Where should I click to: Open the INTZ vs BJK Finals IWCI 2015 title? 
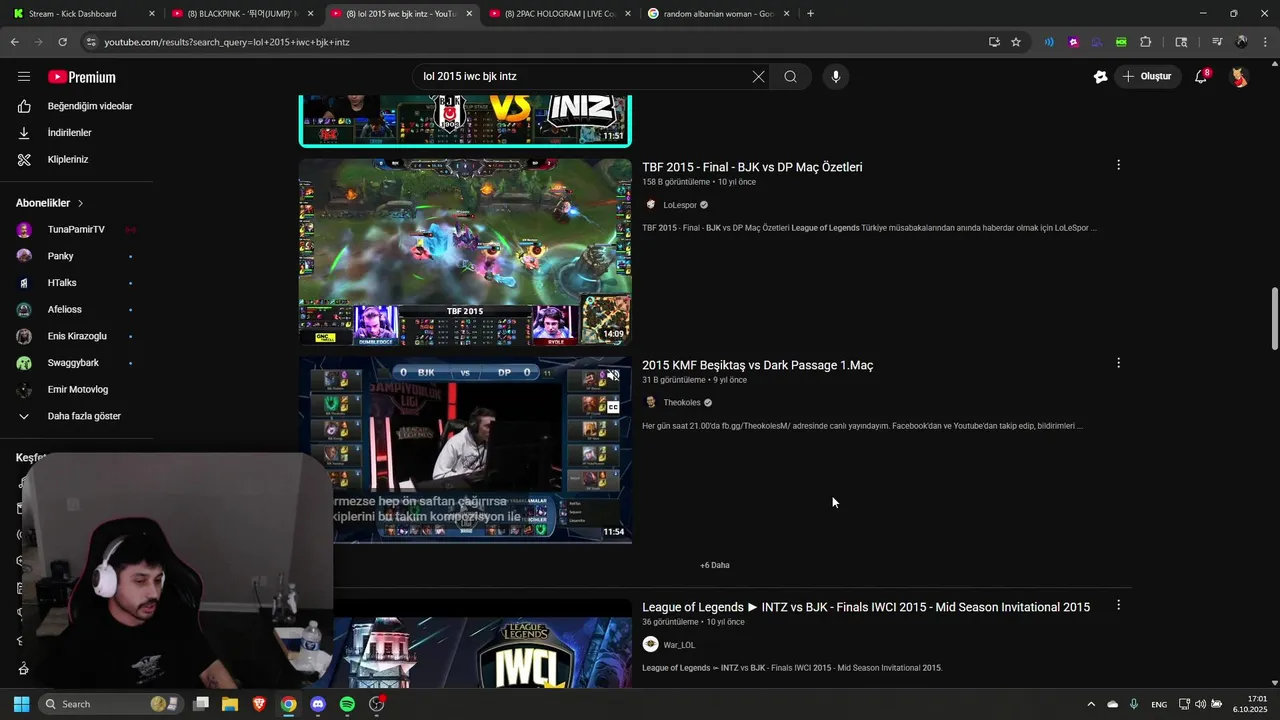pos(866,607)
